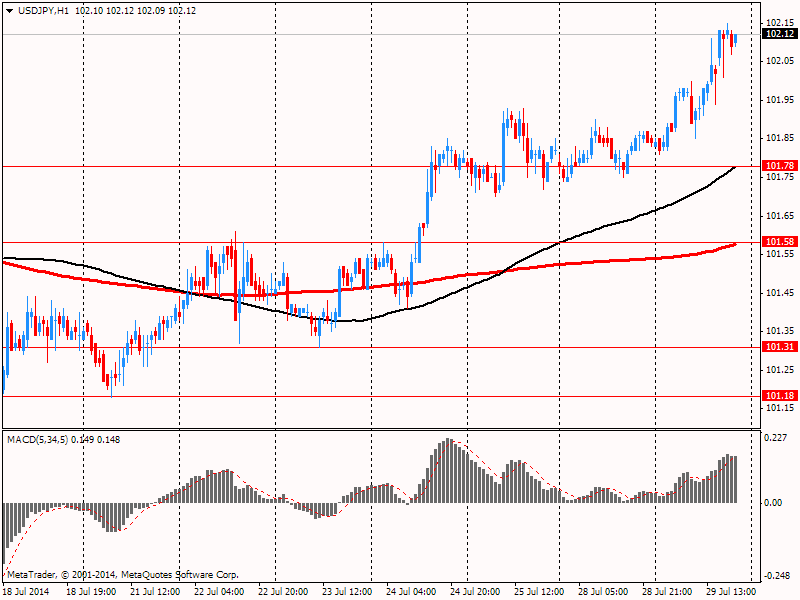800x600 pixels.
Task: Click the 101.75 price scale value
Action: [780, 177]
